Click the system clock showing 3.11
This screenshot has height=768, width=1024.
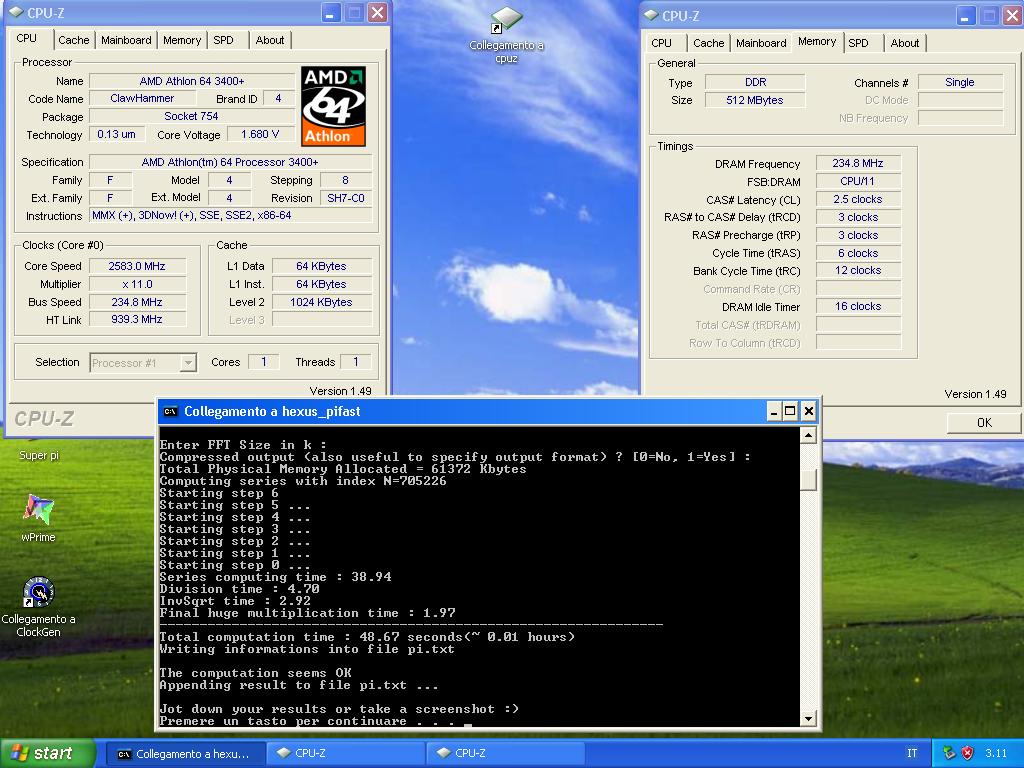coord(996,753)
